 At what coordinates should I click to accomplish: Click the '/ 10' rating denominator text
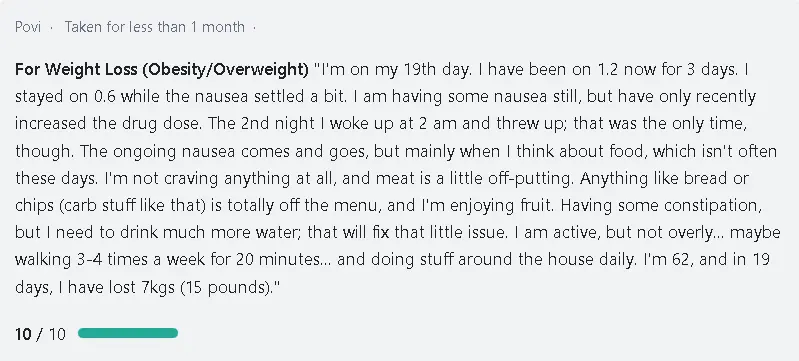[x=51, y=334]
